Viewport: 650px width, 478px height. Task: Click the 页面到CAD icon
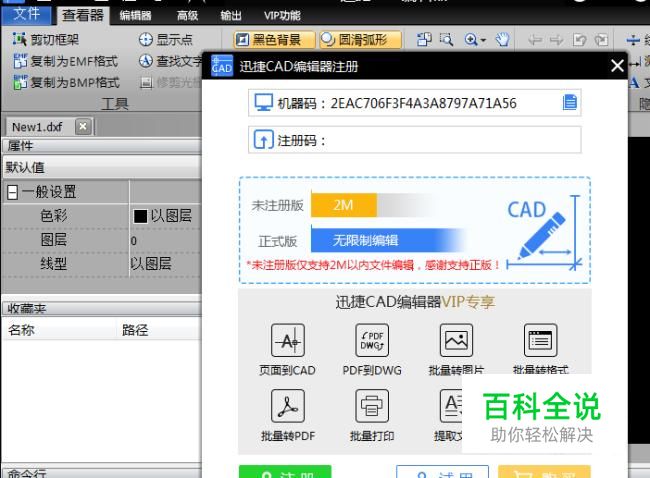point(288,340)
